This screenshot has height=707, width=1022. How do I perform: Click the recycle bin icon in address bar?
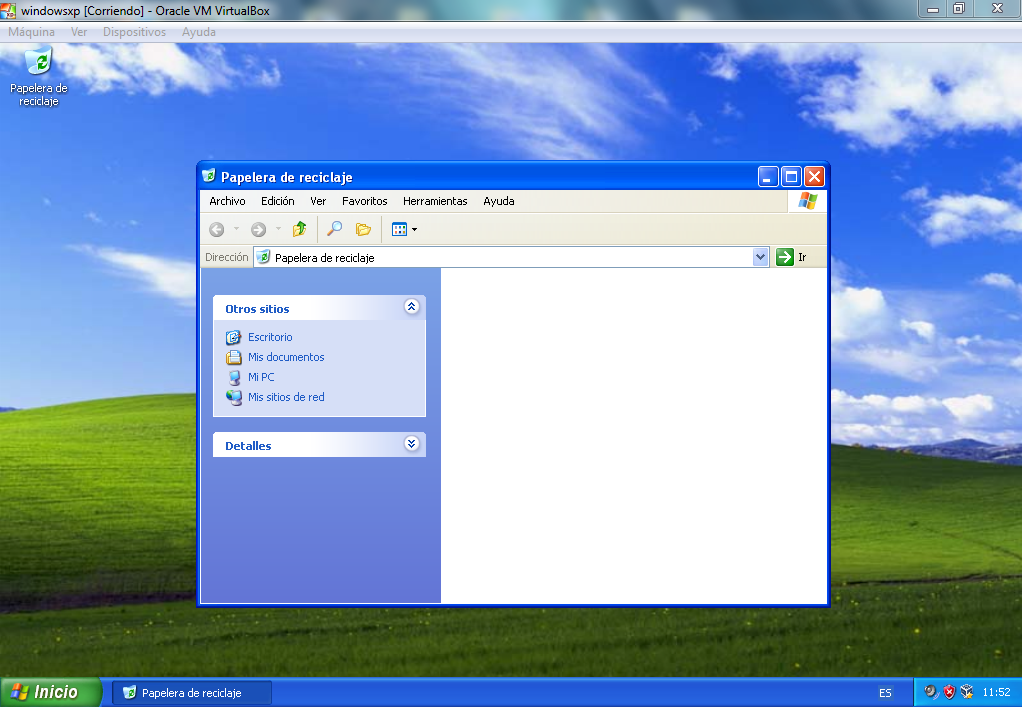coord(263,257)
